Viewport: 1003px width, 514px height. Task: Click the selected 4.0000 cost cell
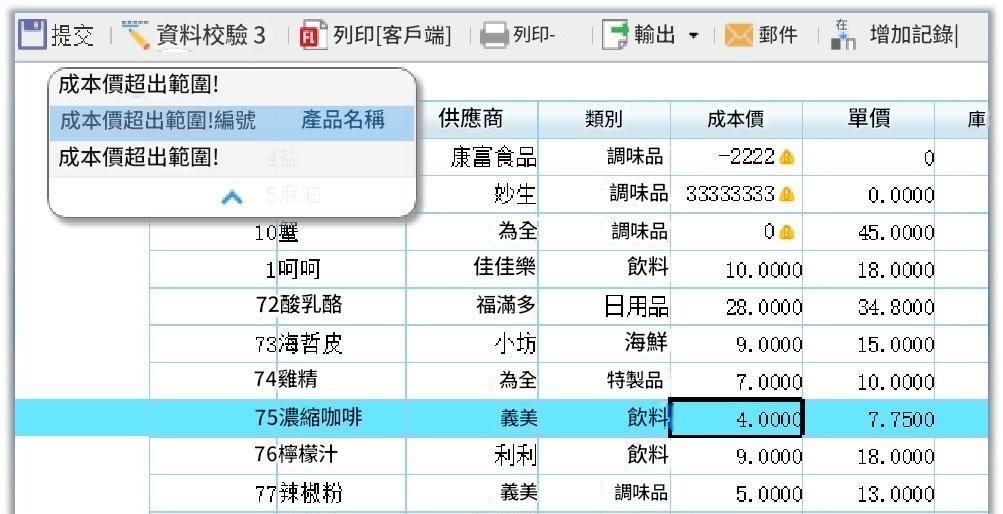[736, 418]
